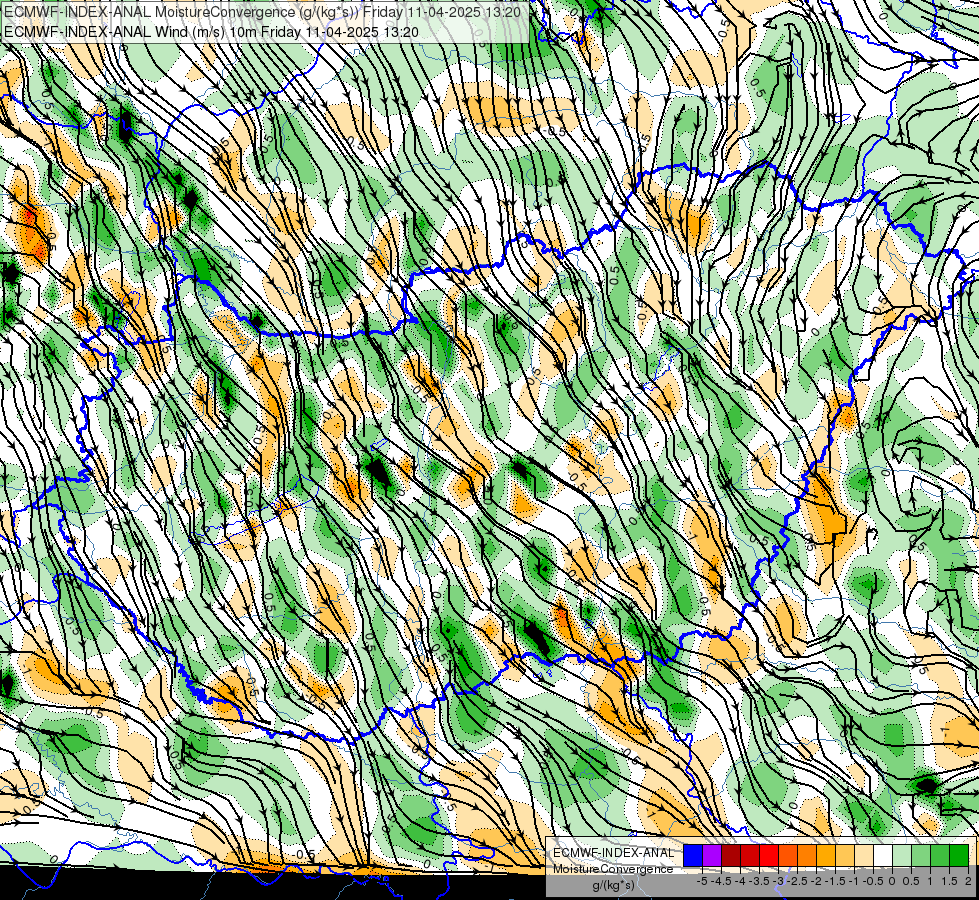
Task: Select the white legend swatch left of 0
Action: [883, 855]
